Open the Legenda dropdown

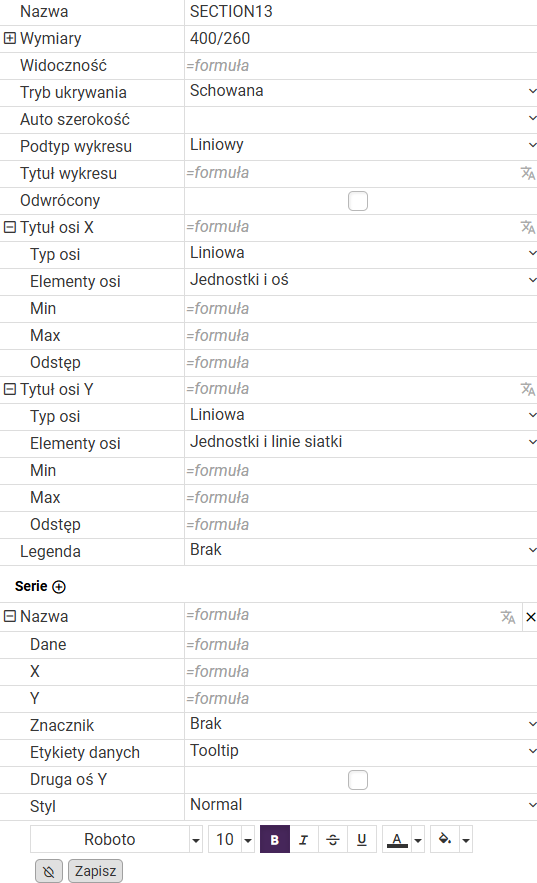point(361,550)
